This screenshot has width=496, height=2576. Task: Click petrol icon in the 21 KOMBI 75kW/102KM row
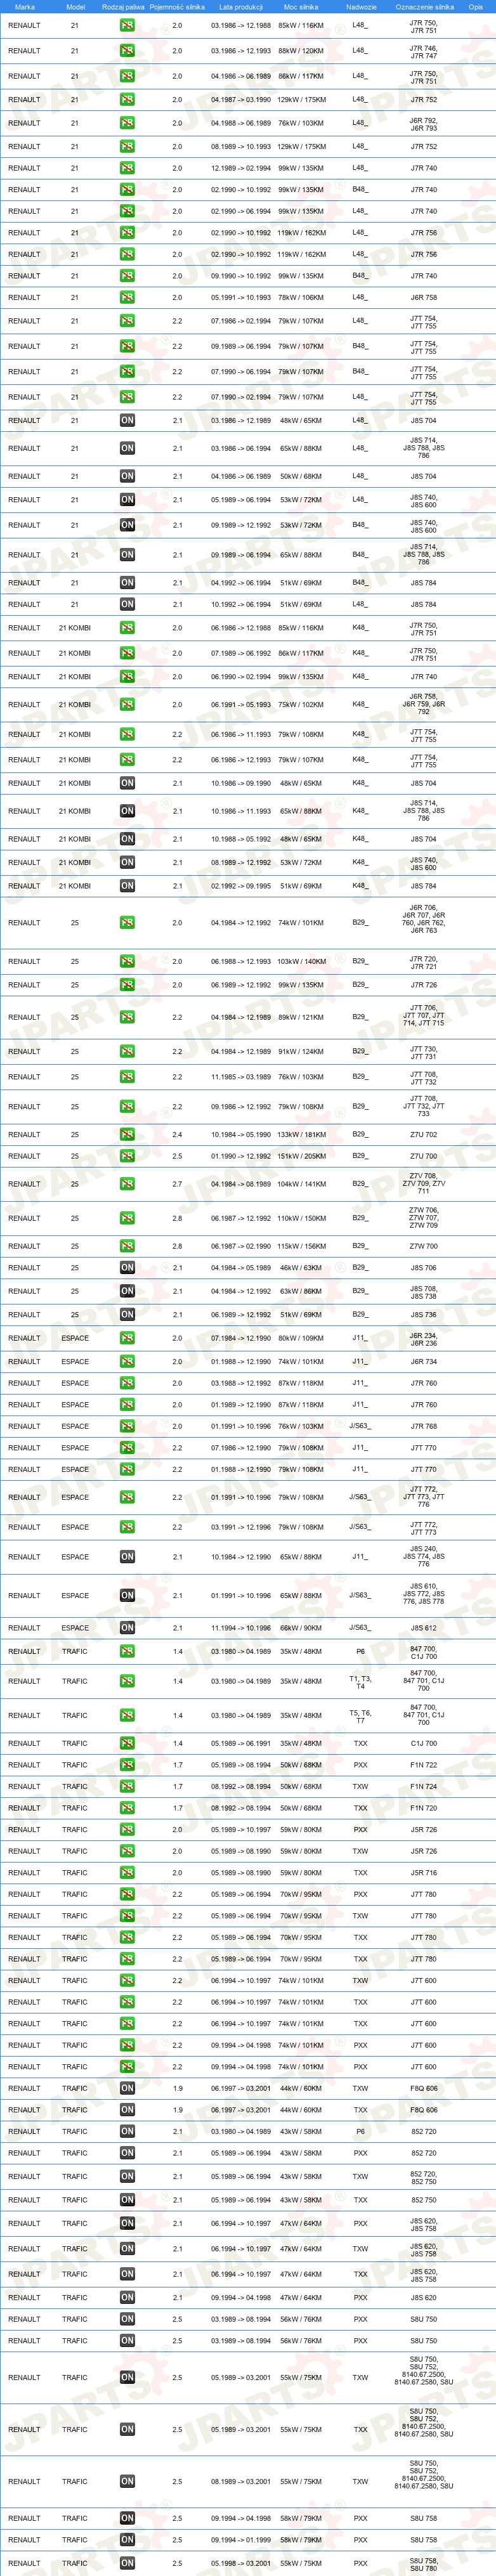[127, 704]
